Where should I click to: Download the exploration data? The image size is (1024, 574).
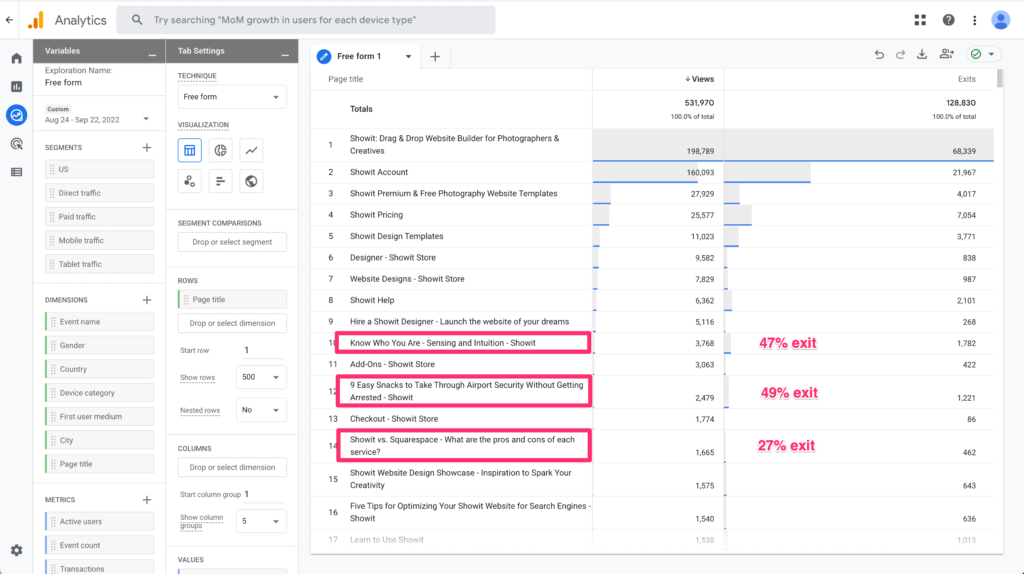(922, 55)
